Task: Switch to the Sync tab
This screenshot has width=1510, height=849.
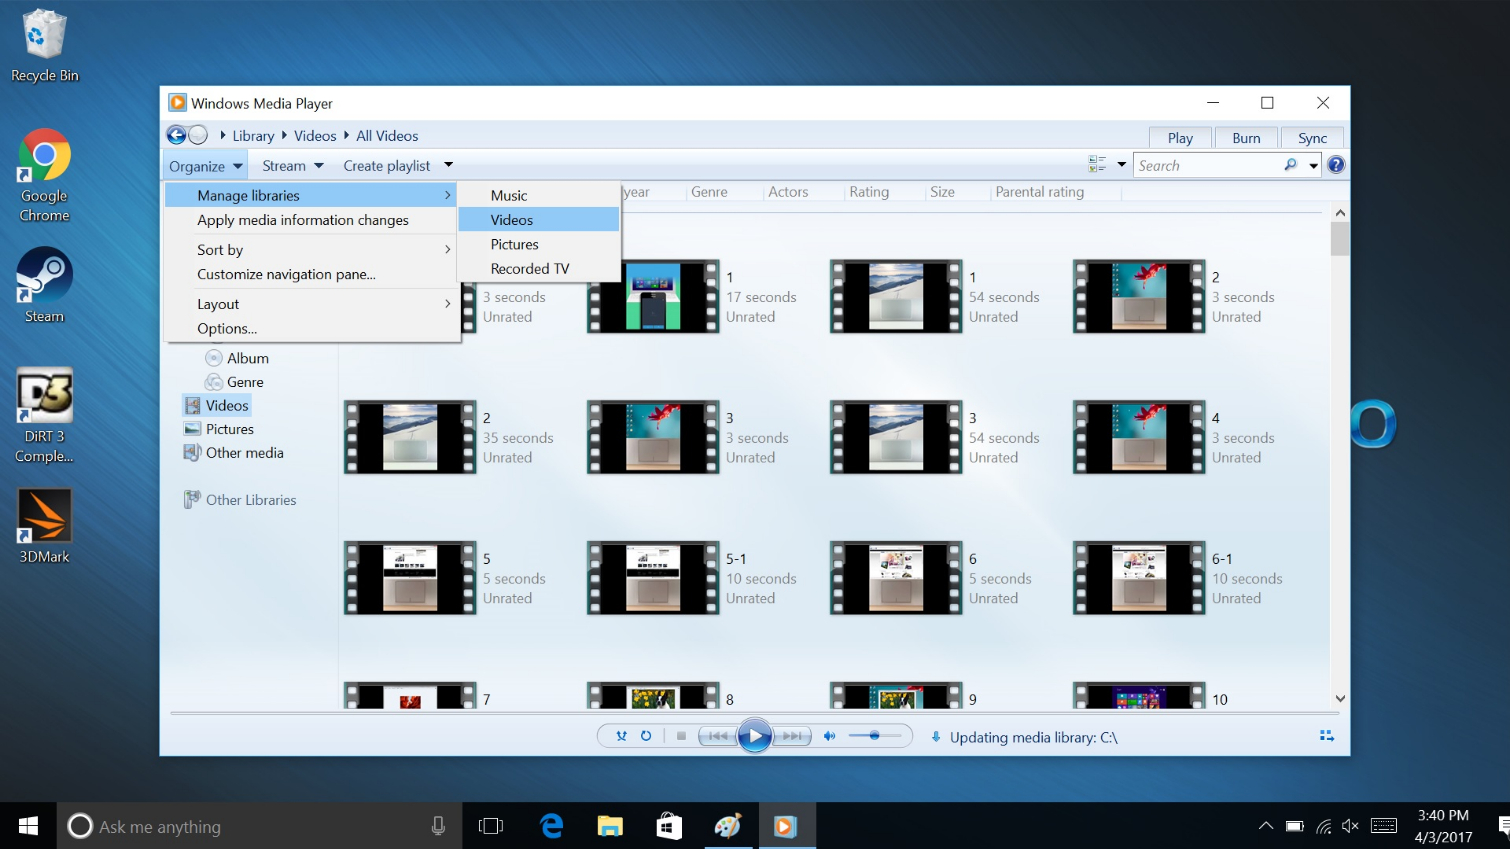Action: [1312, 138]
